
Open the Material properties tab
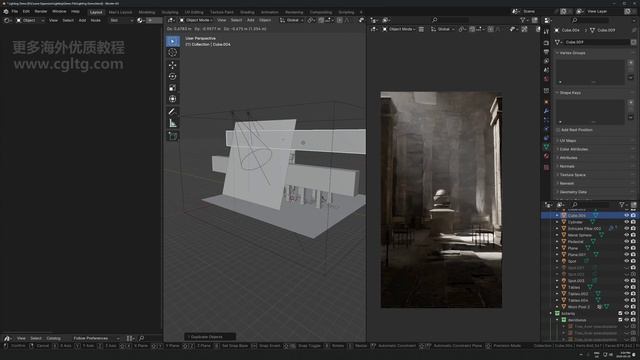(547, 156)
